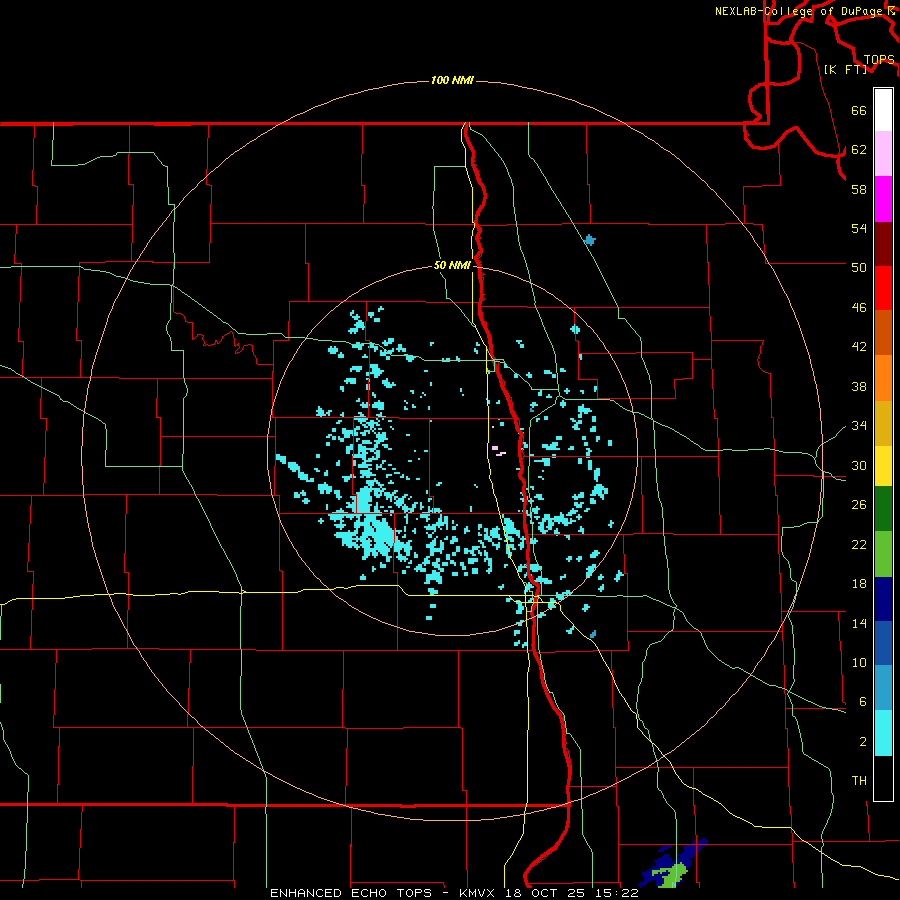
Task: Click the black TH legend swatch
Action: [x=883, y=778]
